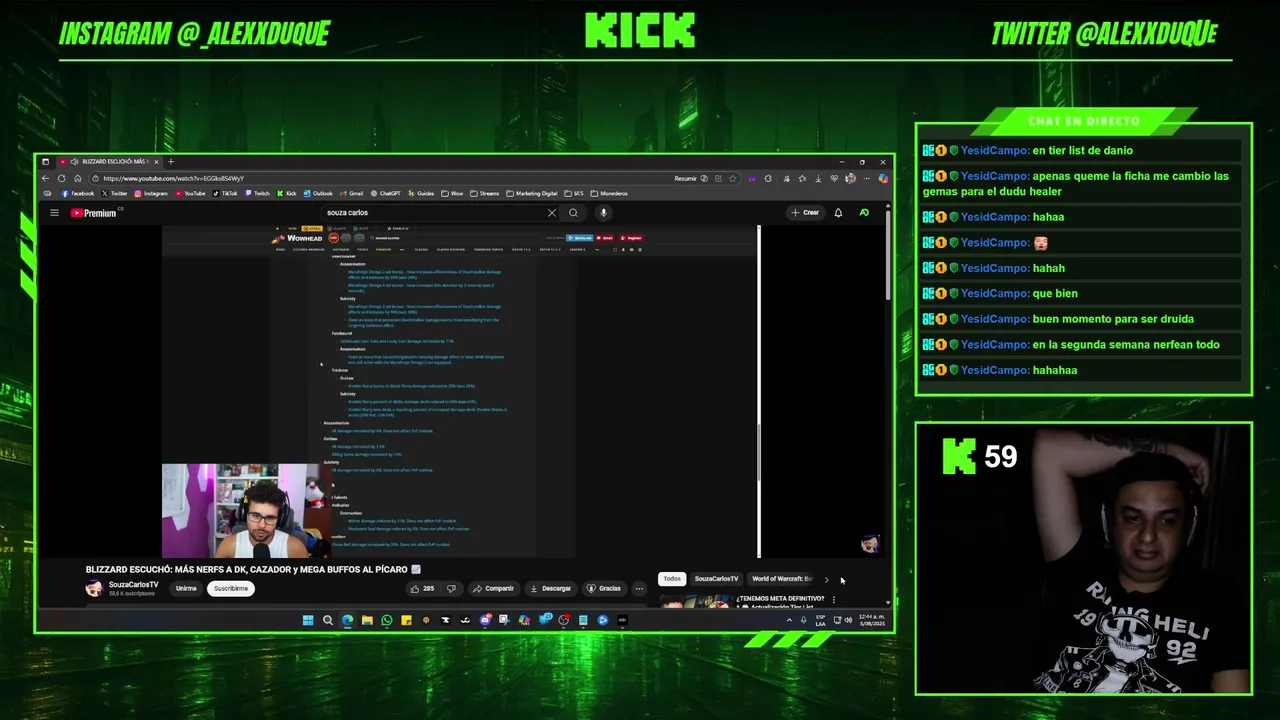Select the BLIZZARD ESCUCHÓ browser tab
This screenshot has height=720, width=1280.
(x=108, y=162)
